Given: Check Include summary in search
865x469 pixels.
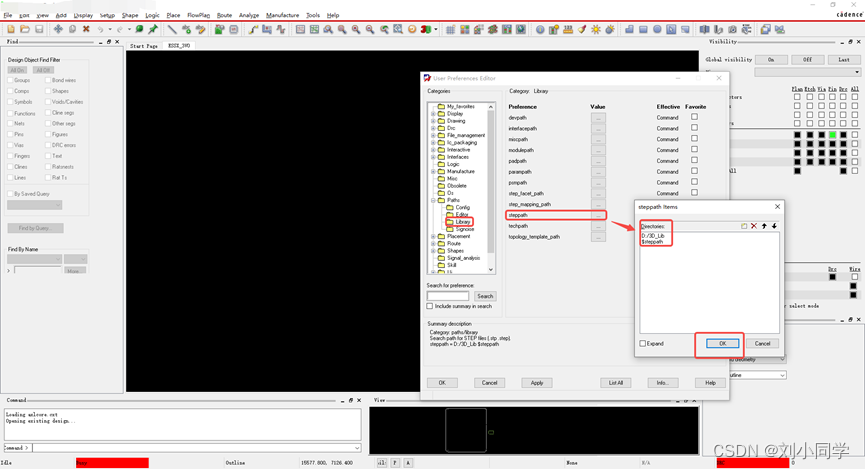Looking at the screenshot, I should 431,306.
